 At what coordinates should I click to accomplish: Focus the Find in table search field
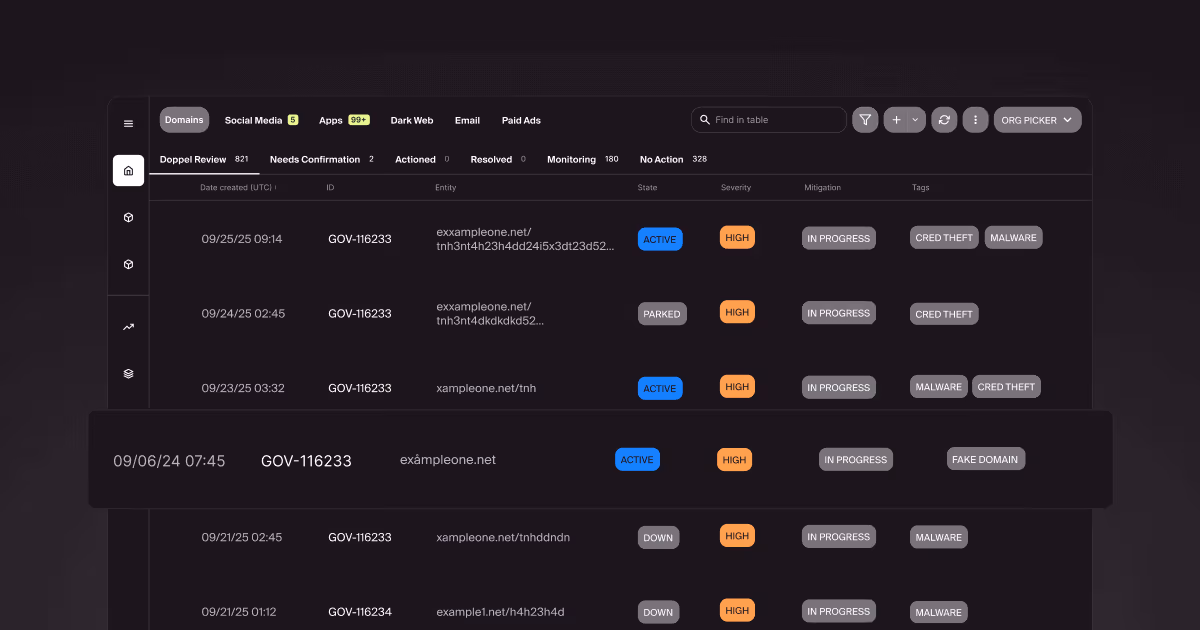pyautogui.click(x=775, y=120)
